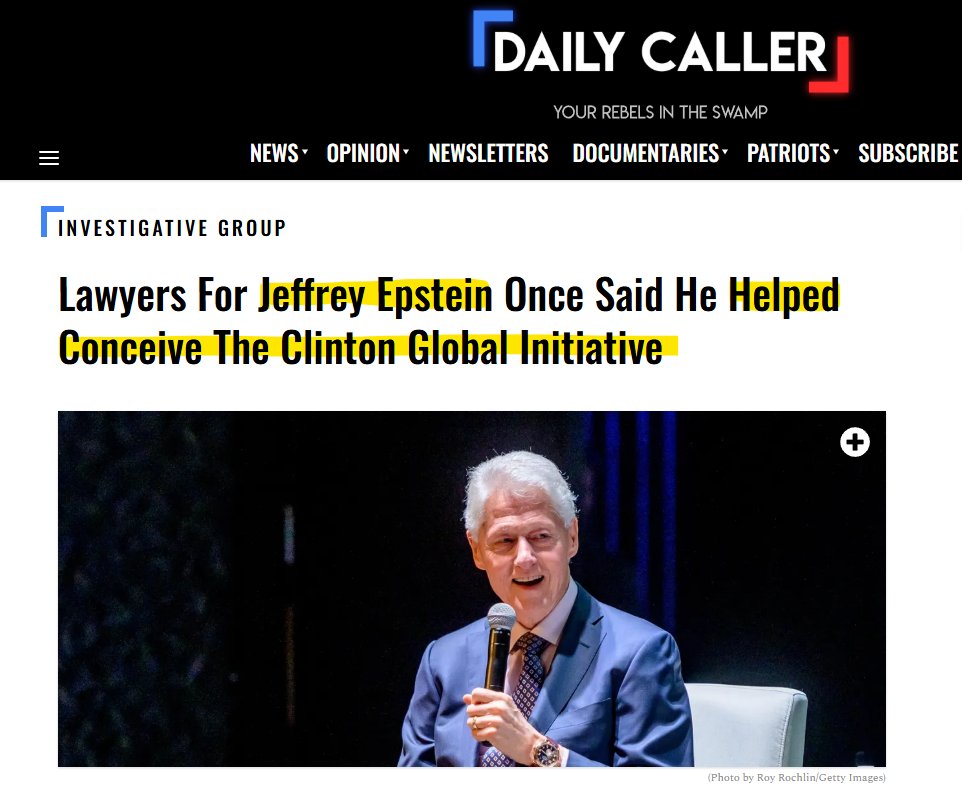The width and height of the screenshot is (962, 799).
Task: Select the Opinion menu item
Action: [363, 153]
